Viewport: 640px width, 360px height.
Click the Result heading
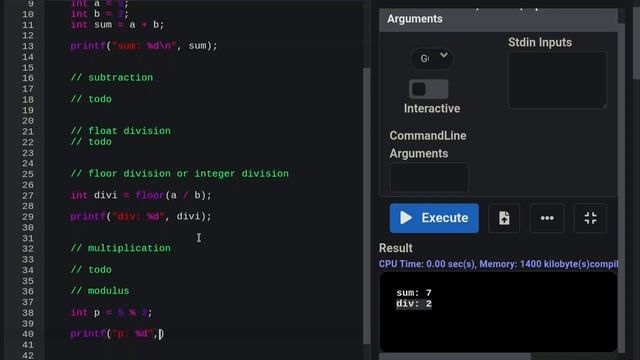pos(396,248)
